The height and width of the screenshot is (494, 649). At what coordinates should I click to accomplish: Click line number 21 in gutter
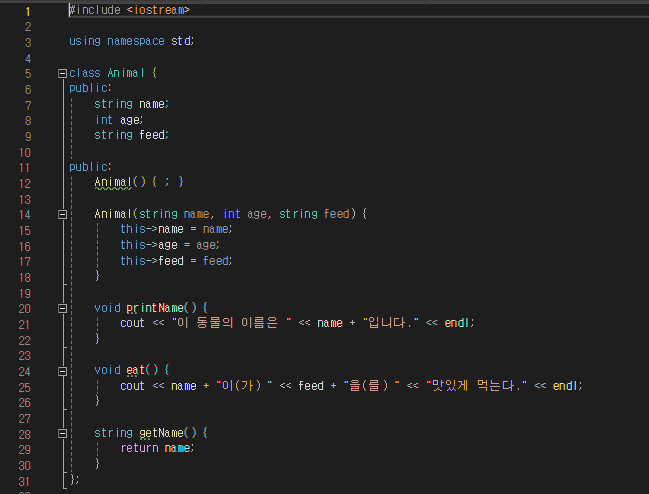pyautogui.click(x=24, y=324)
